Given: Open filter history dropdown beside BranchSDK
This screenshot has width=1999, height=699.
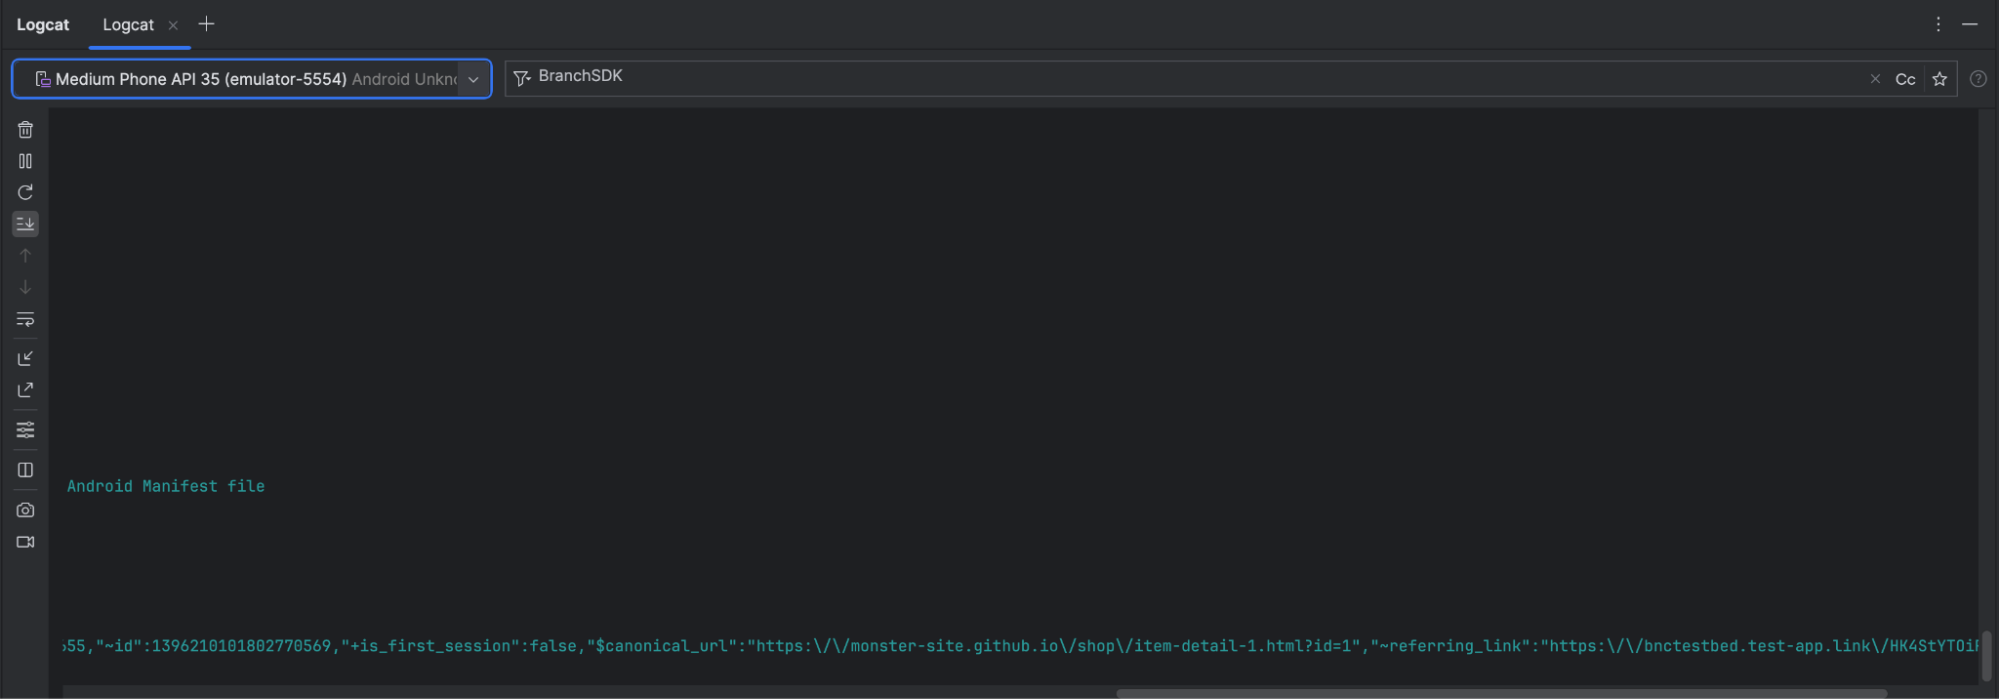Looking at the screenshot, I should click(521, 78).
